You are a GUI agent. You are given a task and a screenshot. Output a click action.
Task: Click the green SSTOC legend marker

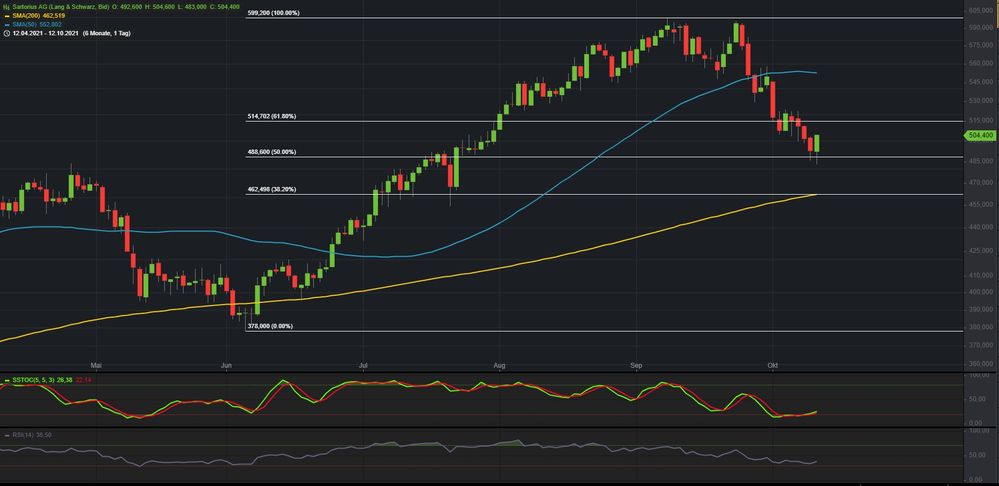coord(5,380)
